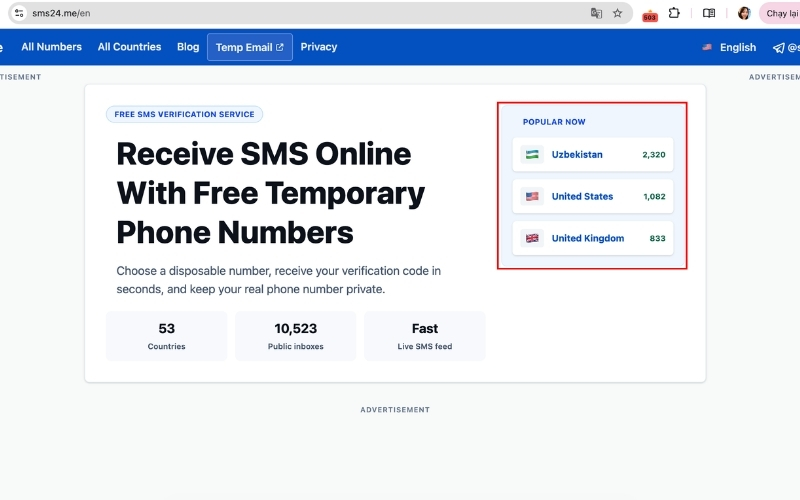This screenshot has width=800, height=500.
Task: Click the Uzbekistan flag icon
Action: click(532, 155)
